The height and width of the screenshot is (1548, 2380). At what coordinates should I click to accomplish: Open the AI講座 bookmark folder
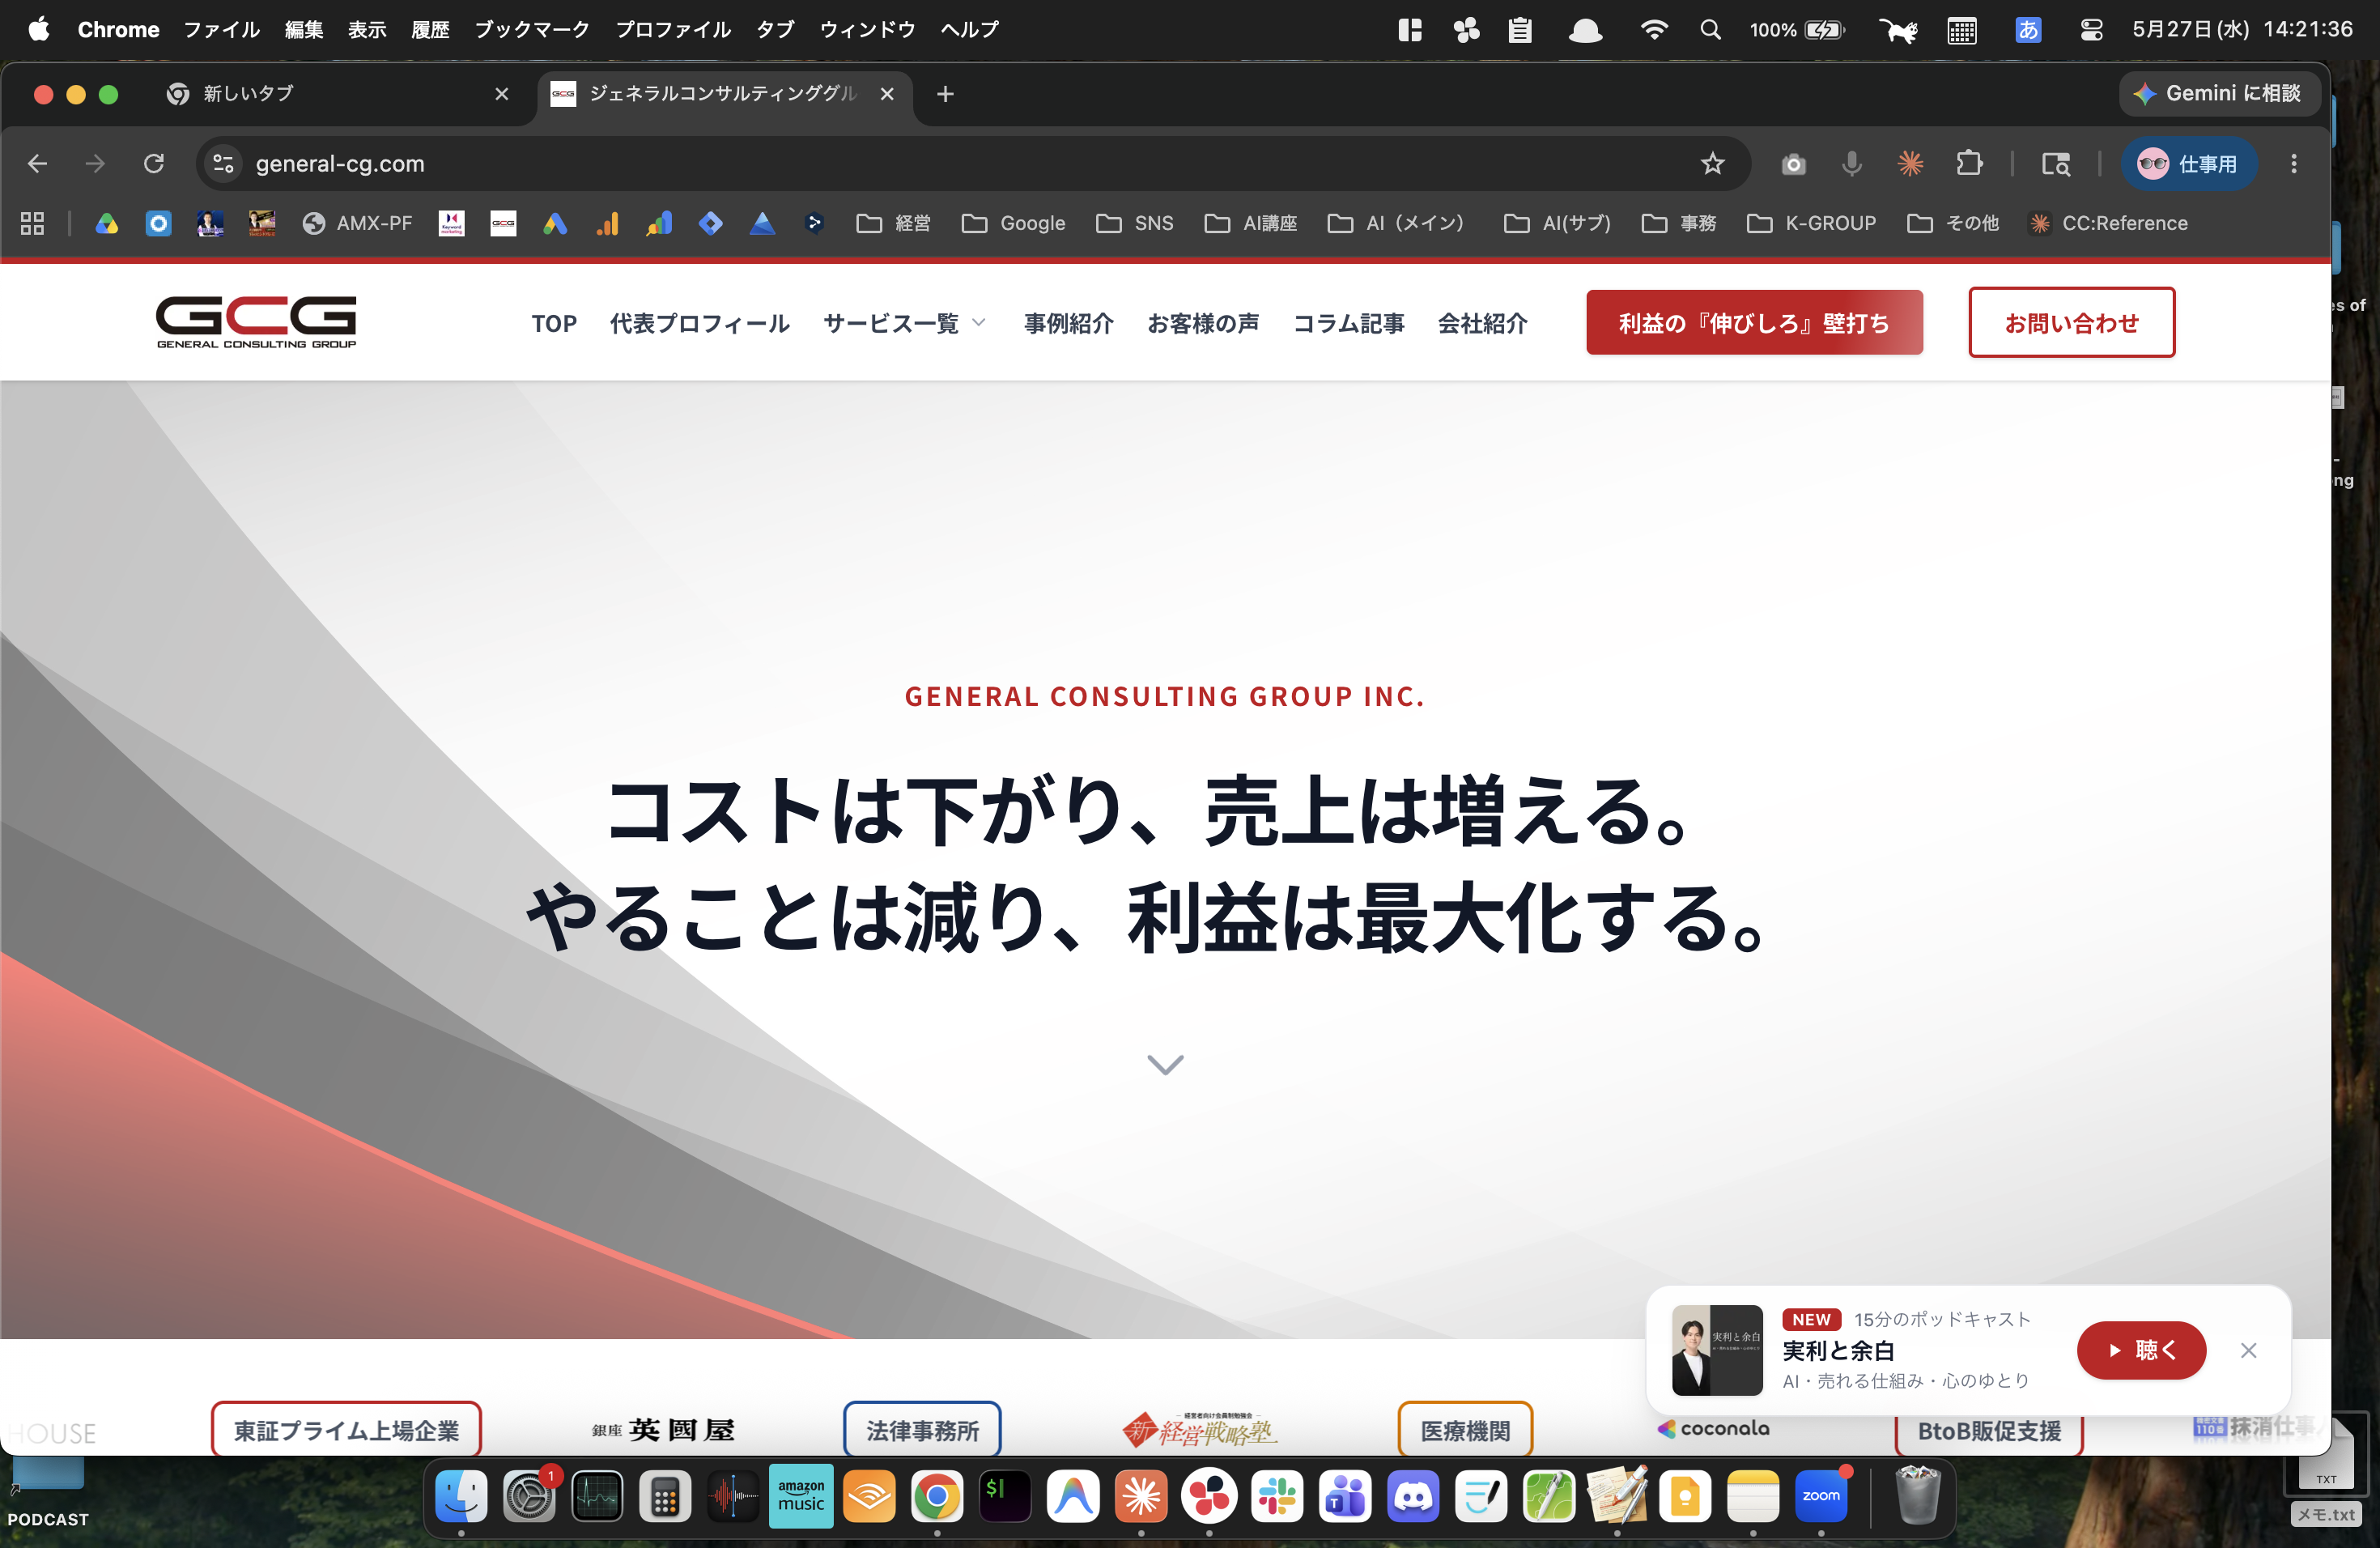[1250, 223]
